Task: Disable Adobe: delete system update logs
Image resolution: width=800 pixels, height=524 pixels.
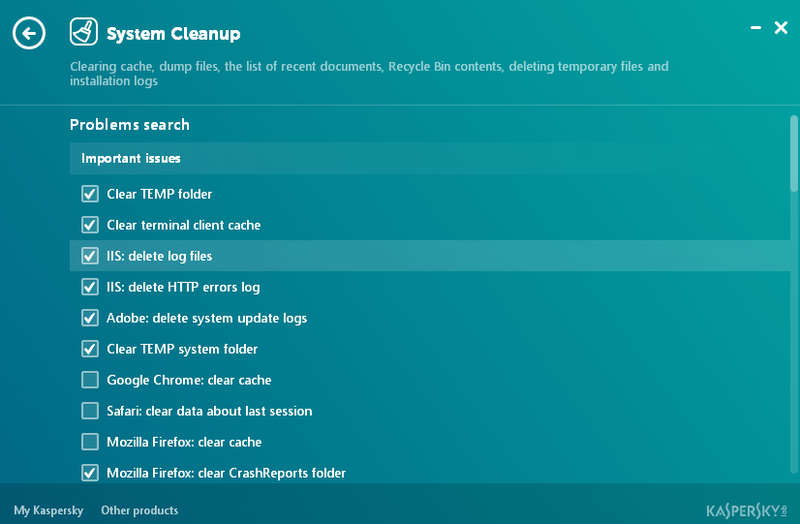Action: 90,318
